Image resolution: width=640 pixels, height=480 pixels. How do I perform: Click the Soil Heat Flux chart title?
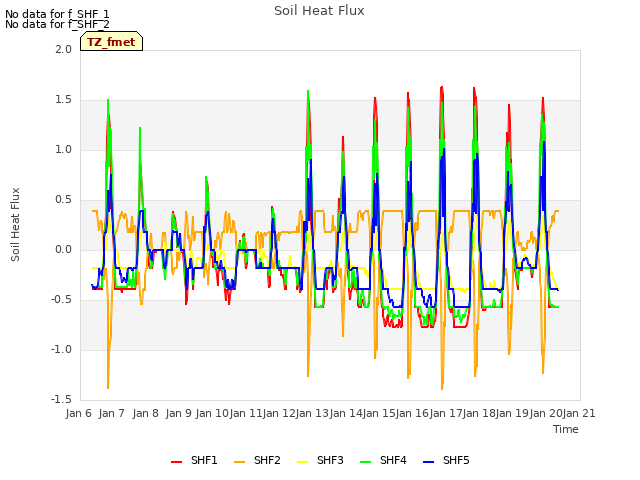(319, 11)
